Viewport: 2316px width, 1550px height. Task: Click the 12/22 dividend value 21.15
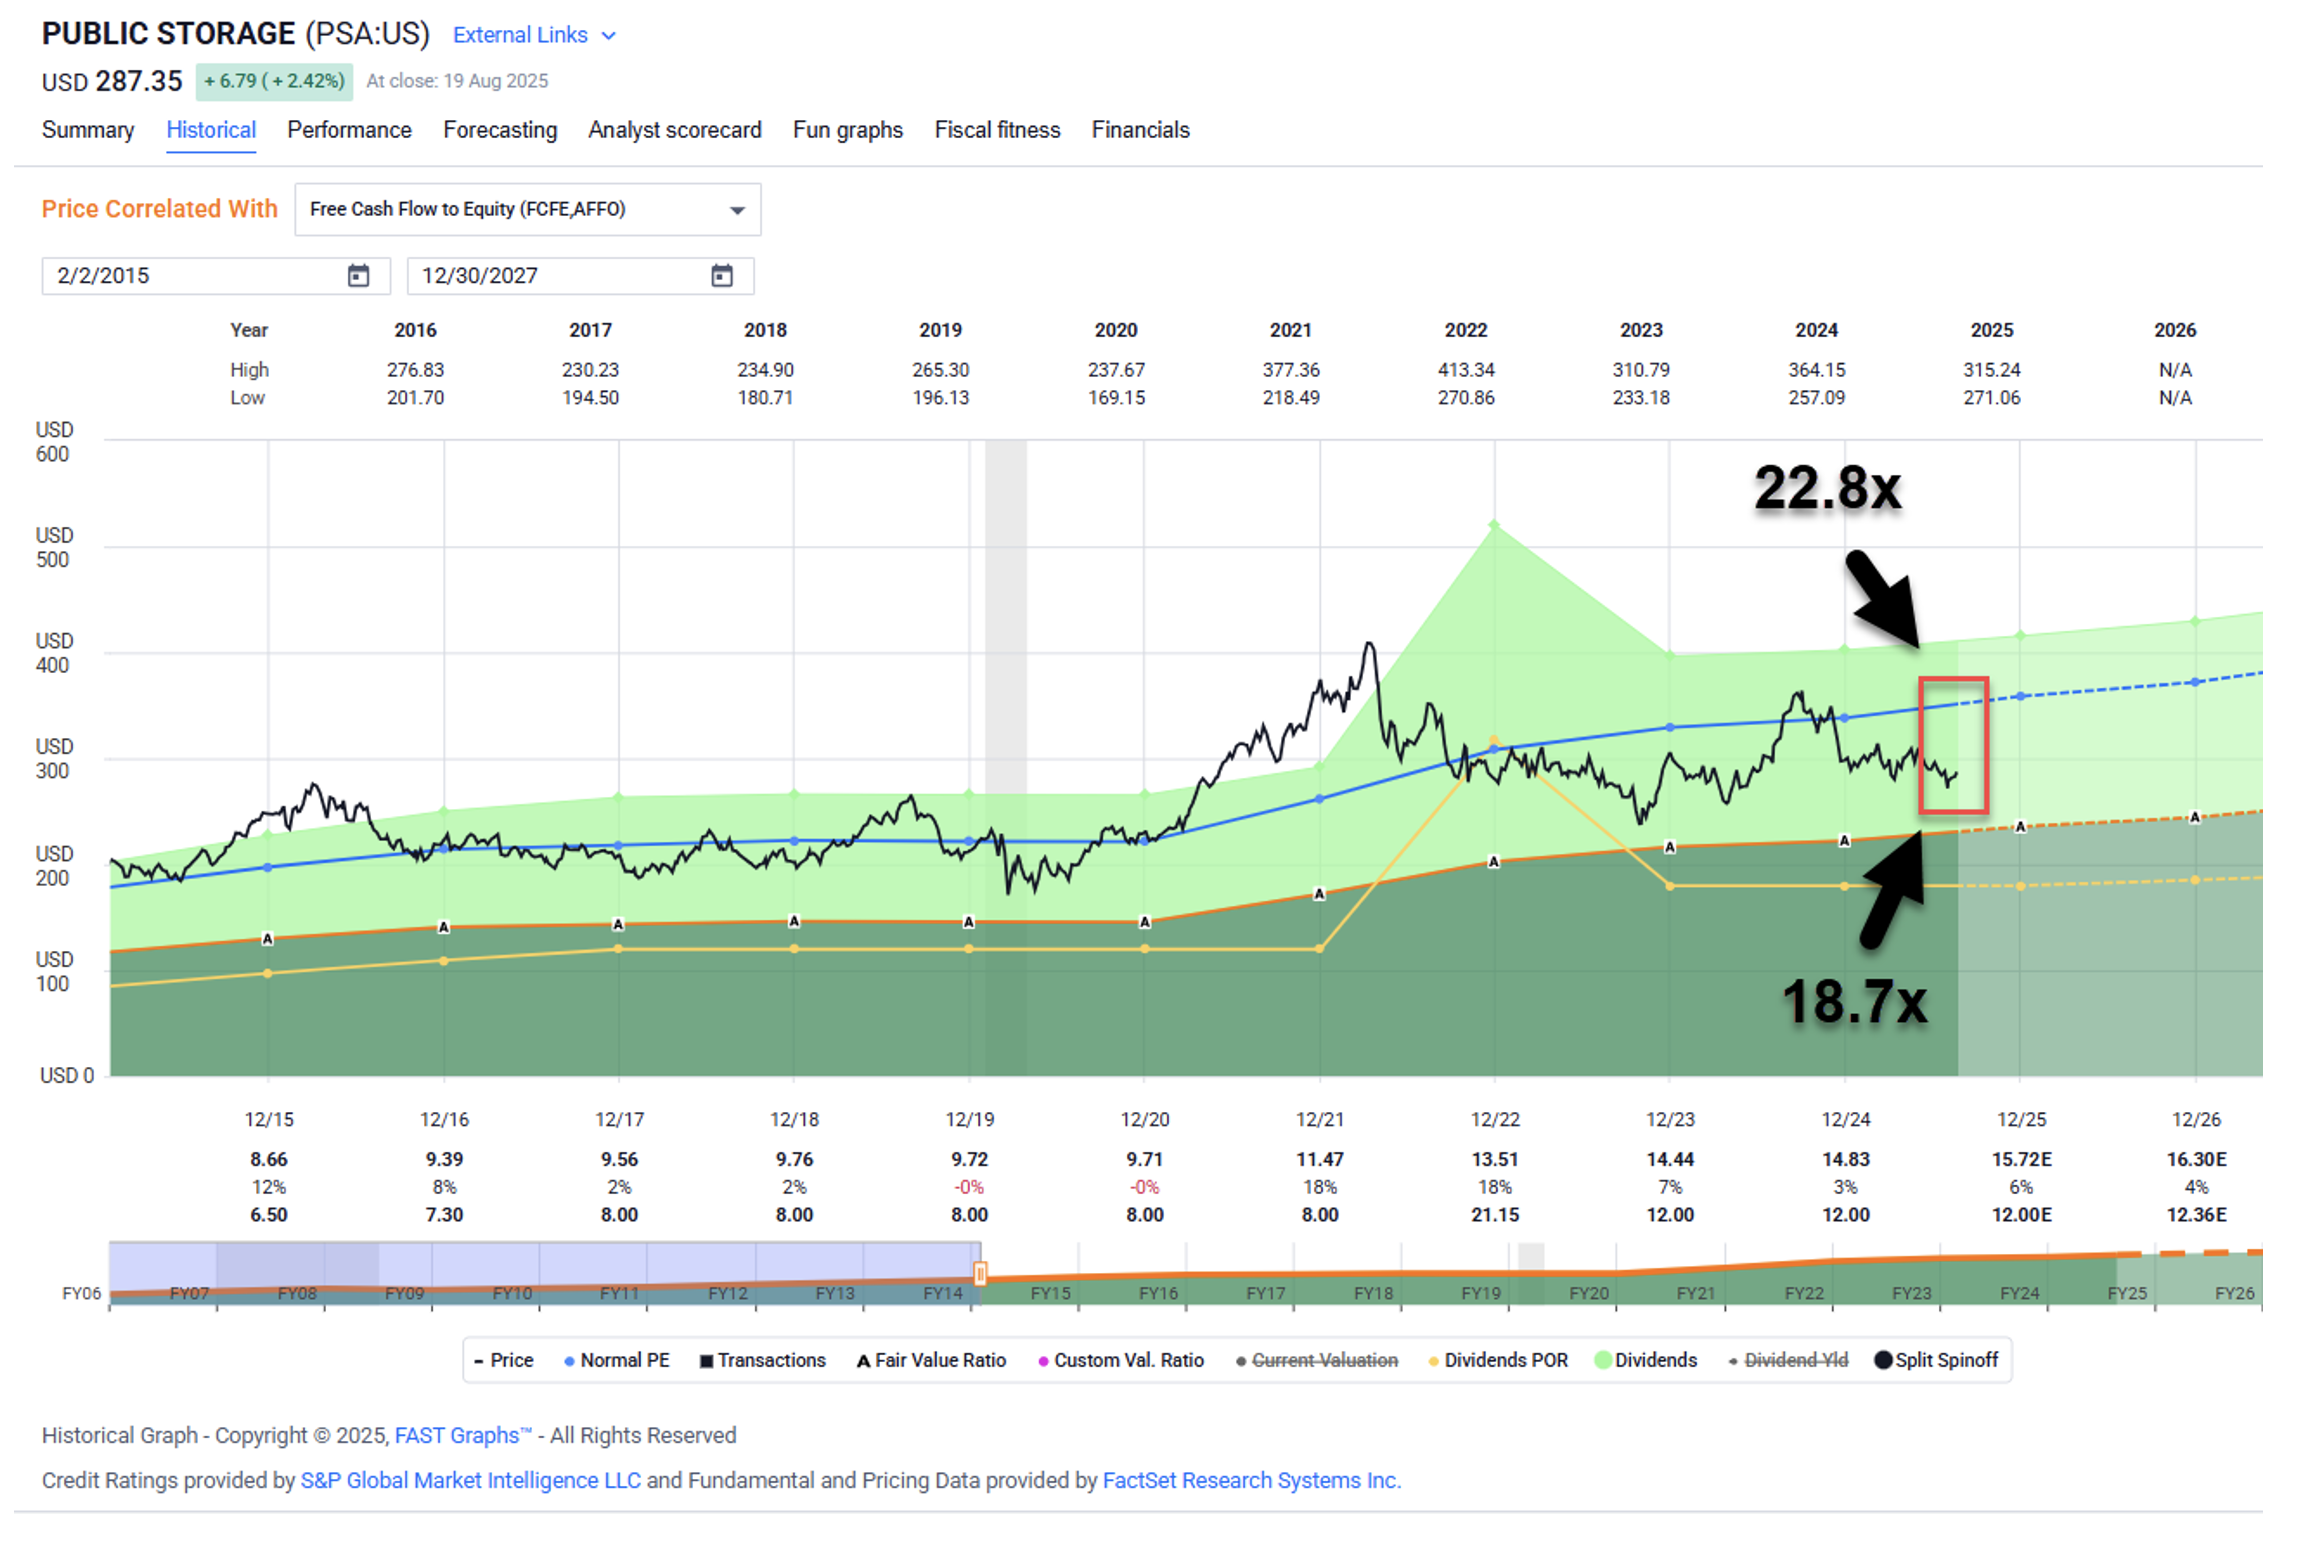tap(1495, 1215)
